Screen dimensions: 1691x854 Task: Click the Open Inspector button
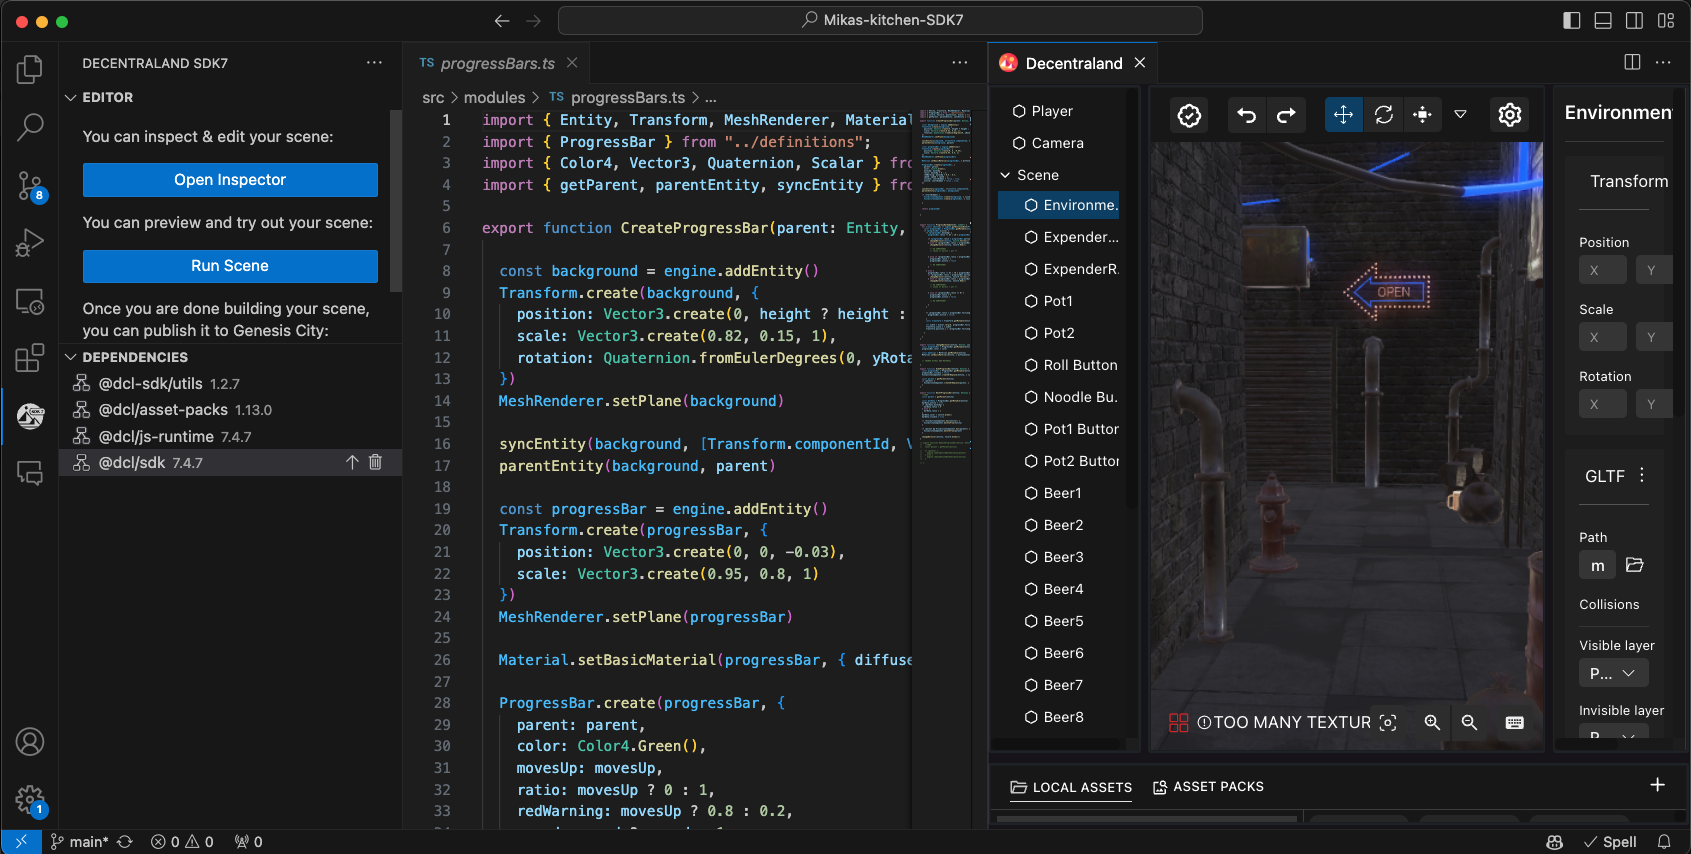[x=230, y=180]
